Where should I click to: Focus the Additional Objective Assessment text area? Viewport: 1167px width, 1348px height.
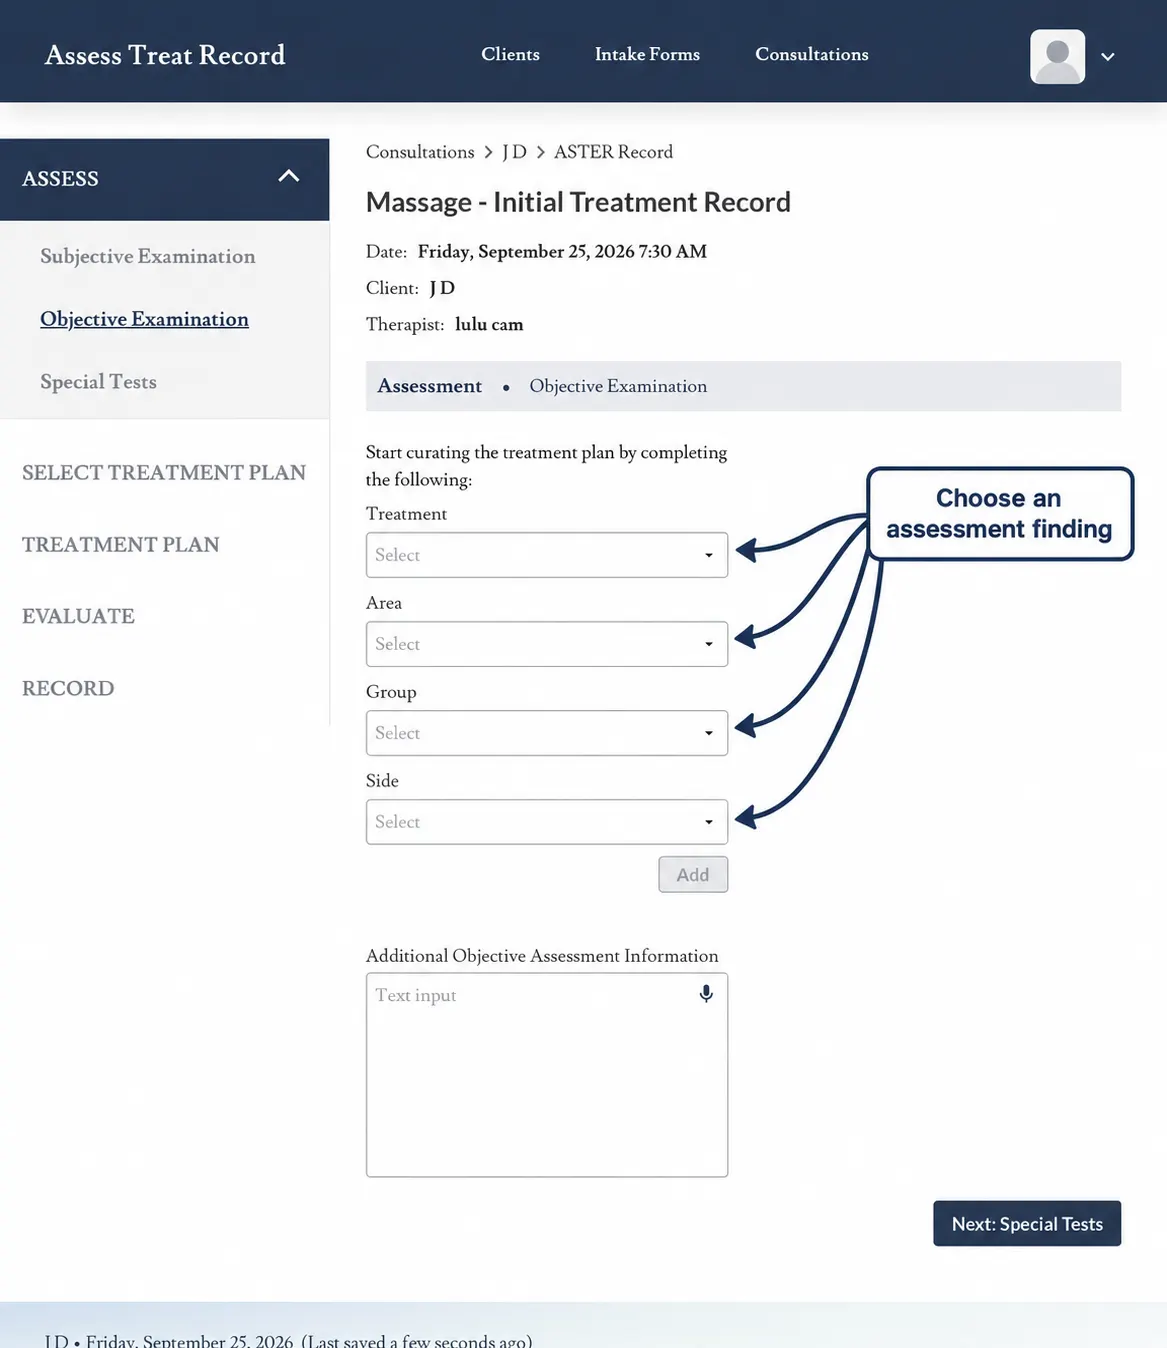[x=547, y=1075]
